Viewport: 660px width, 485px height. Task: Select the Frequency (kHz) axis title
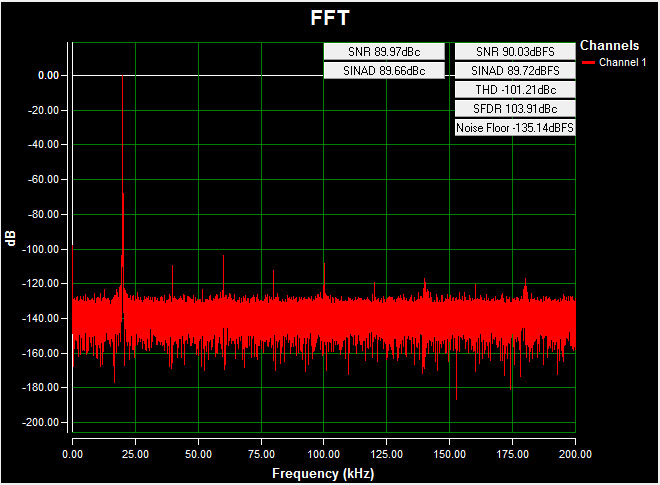(323, 471)
